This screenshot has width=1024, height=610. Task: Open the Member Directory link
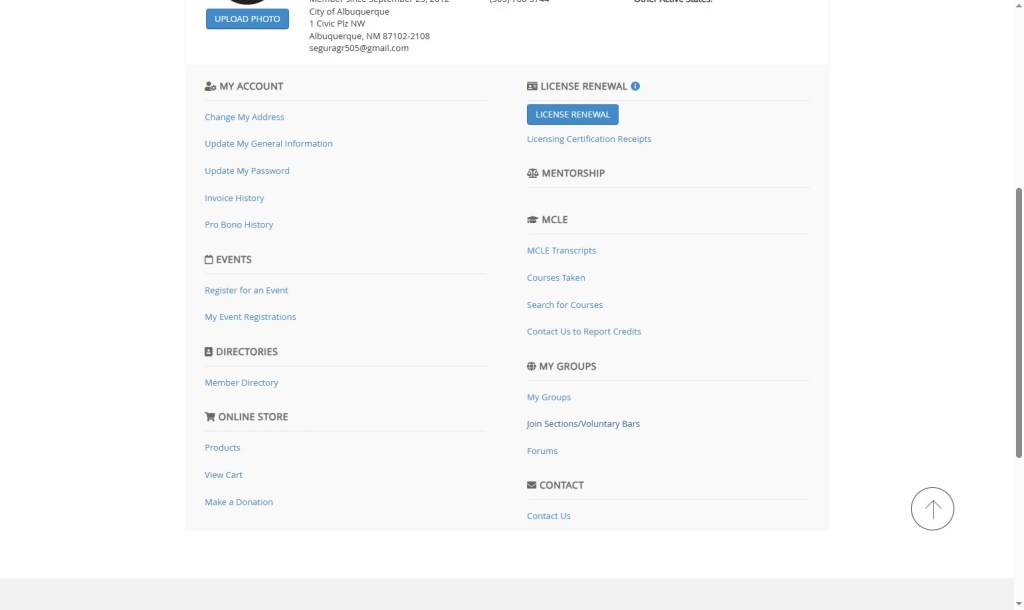pos(241,383)
